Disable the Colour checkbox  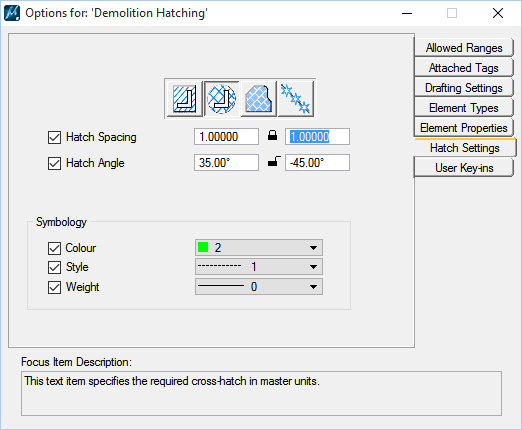click(54, 248)
